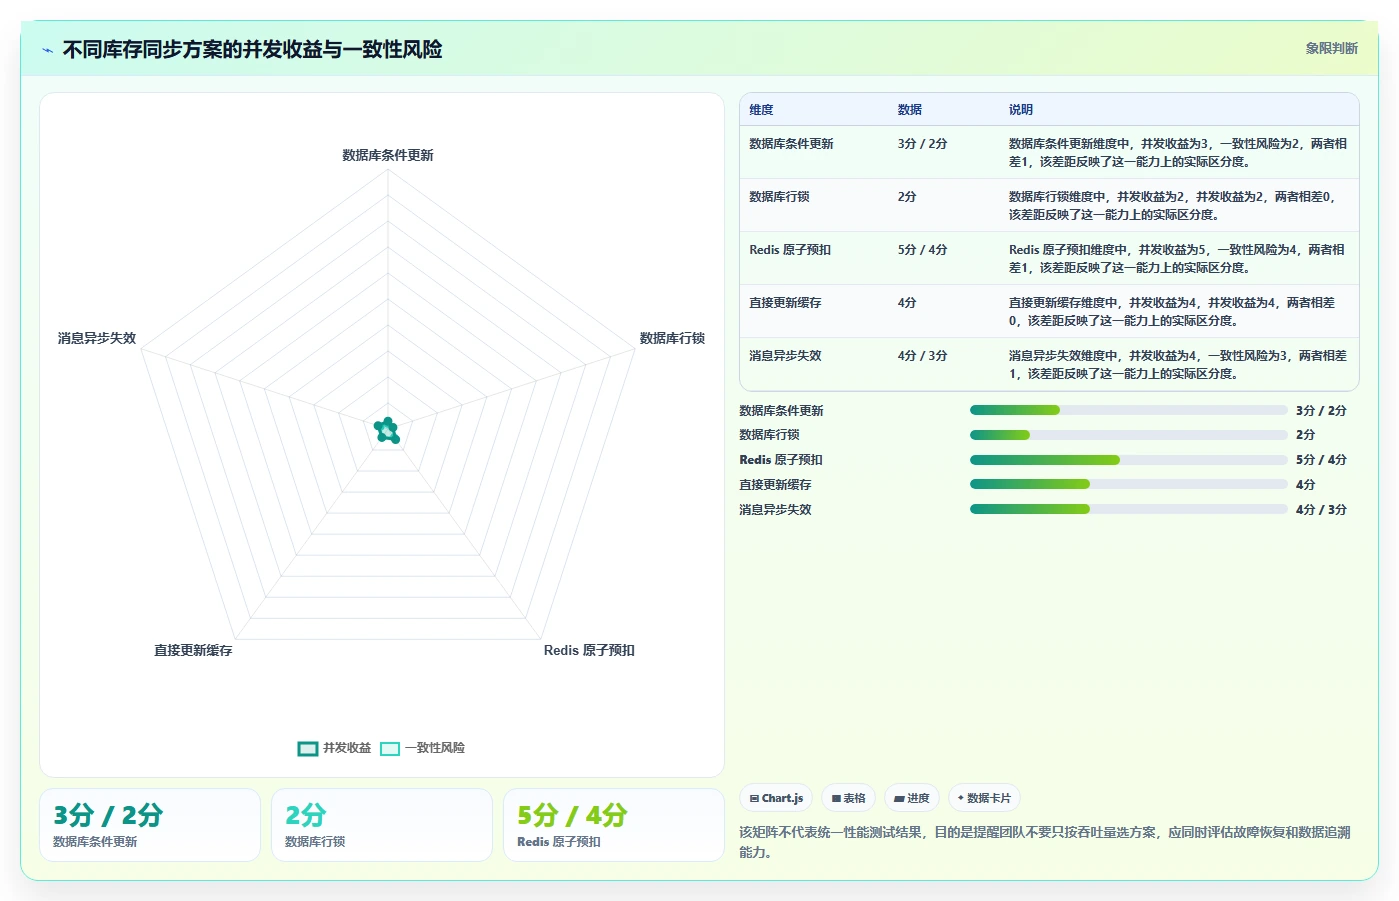Screen dimensions: 1399x901
Task: Click the 4分 / 3分 value in the table
Action: click(922, 356)
